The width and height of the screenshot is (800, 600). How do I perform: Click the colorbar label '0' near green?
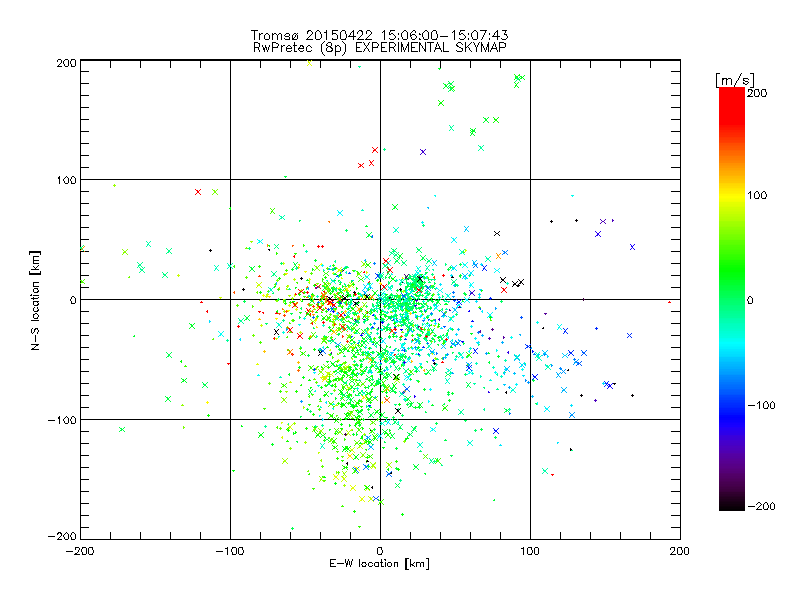(750, 300)
